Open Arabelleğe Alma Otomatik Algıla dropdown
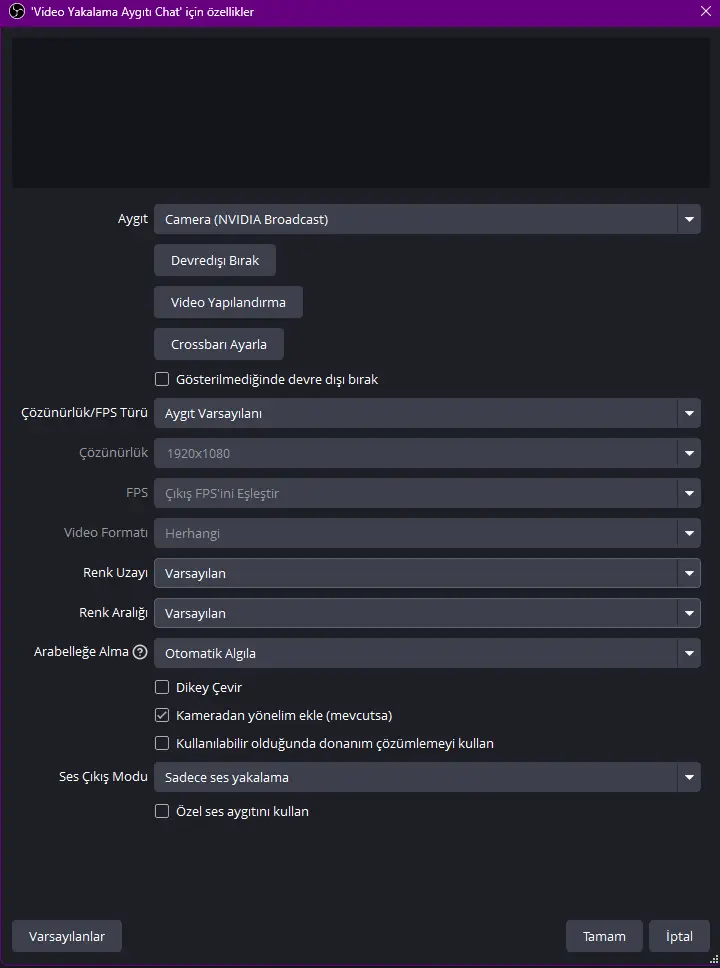720x968 pixels. [427, 653]
